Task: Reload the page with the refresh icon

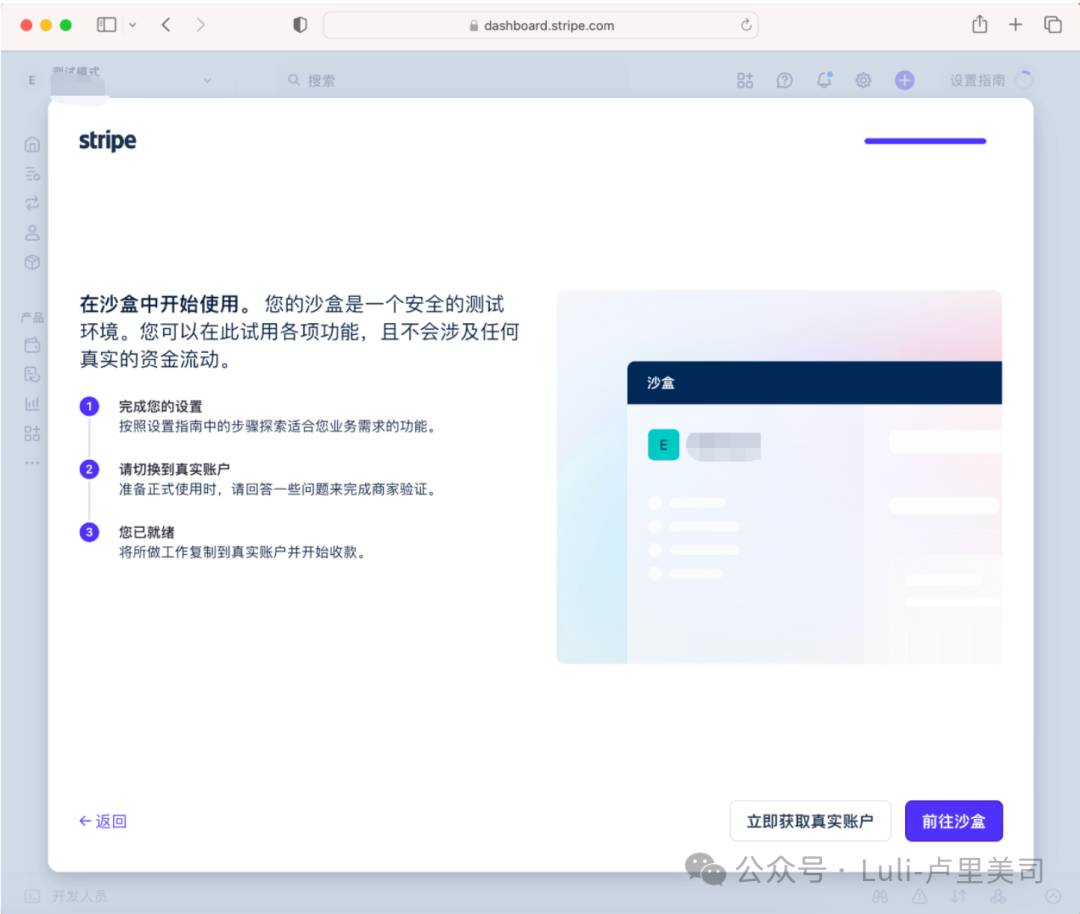Action: (746, 25)
